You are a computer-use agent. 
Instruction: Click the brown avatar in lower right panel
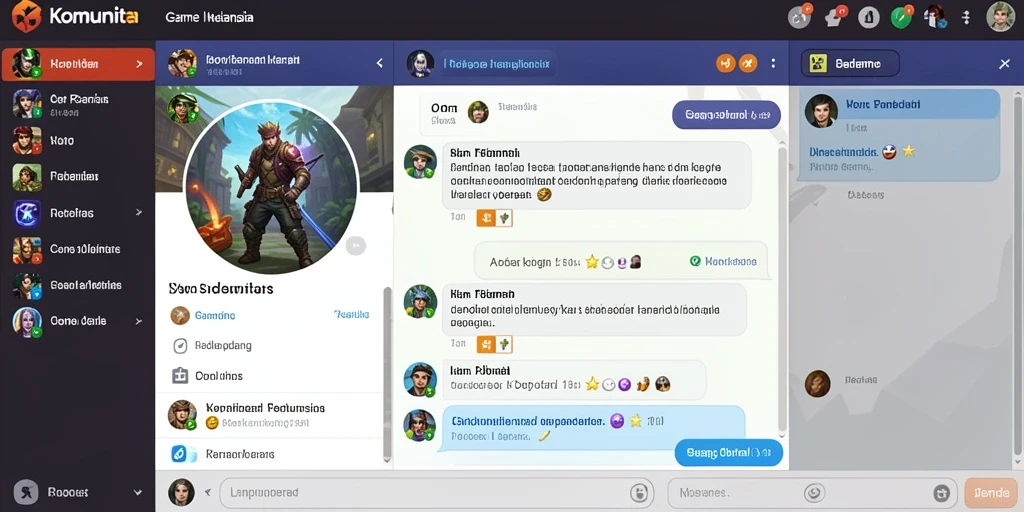(x=818, y=383)
